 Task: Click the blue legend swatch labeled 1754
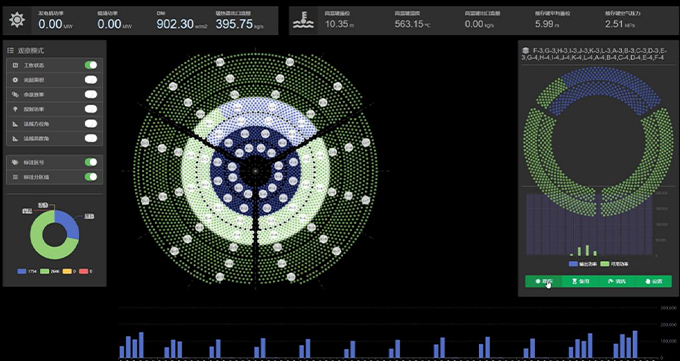22,271
